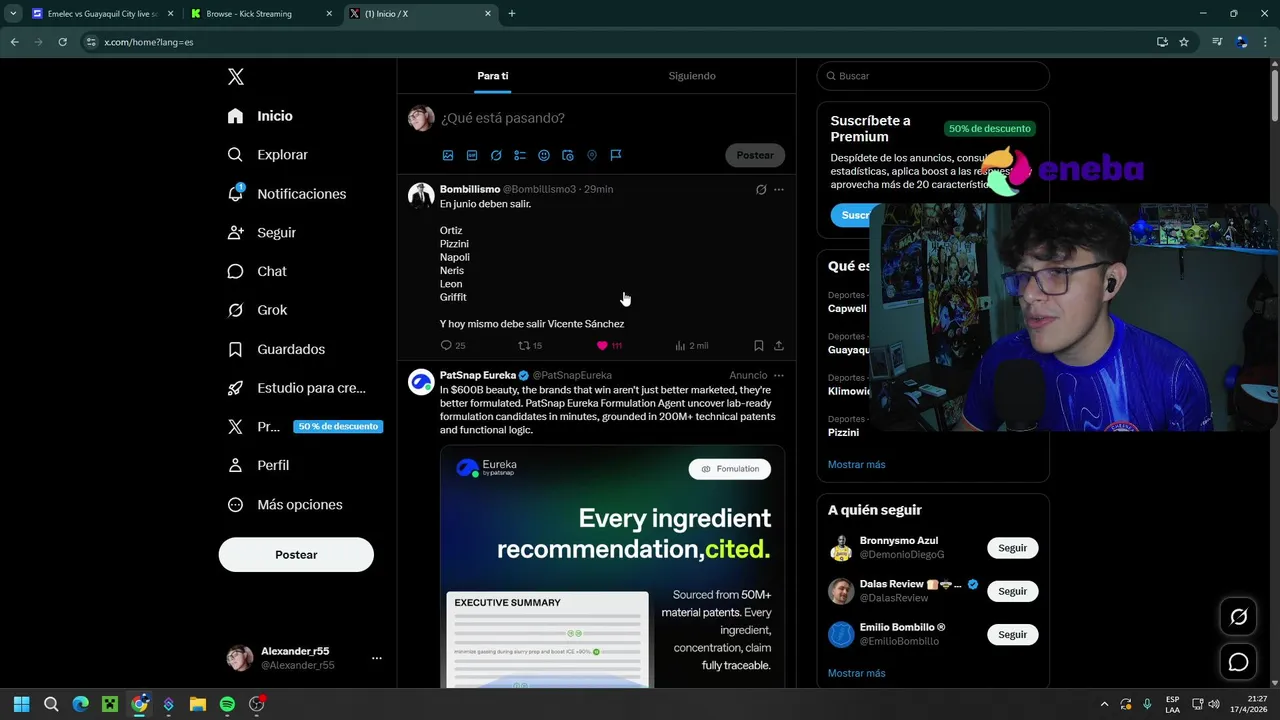Open Notificaciones in sidebar
This screenshot has height=720, width=1280.
point(286,194)
